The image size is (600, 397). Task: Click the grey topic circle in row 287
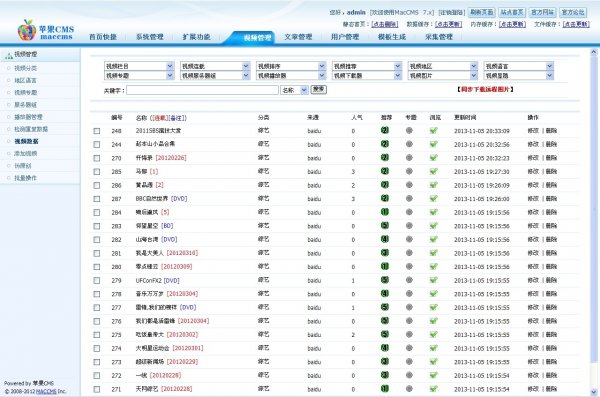409,199
